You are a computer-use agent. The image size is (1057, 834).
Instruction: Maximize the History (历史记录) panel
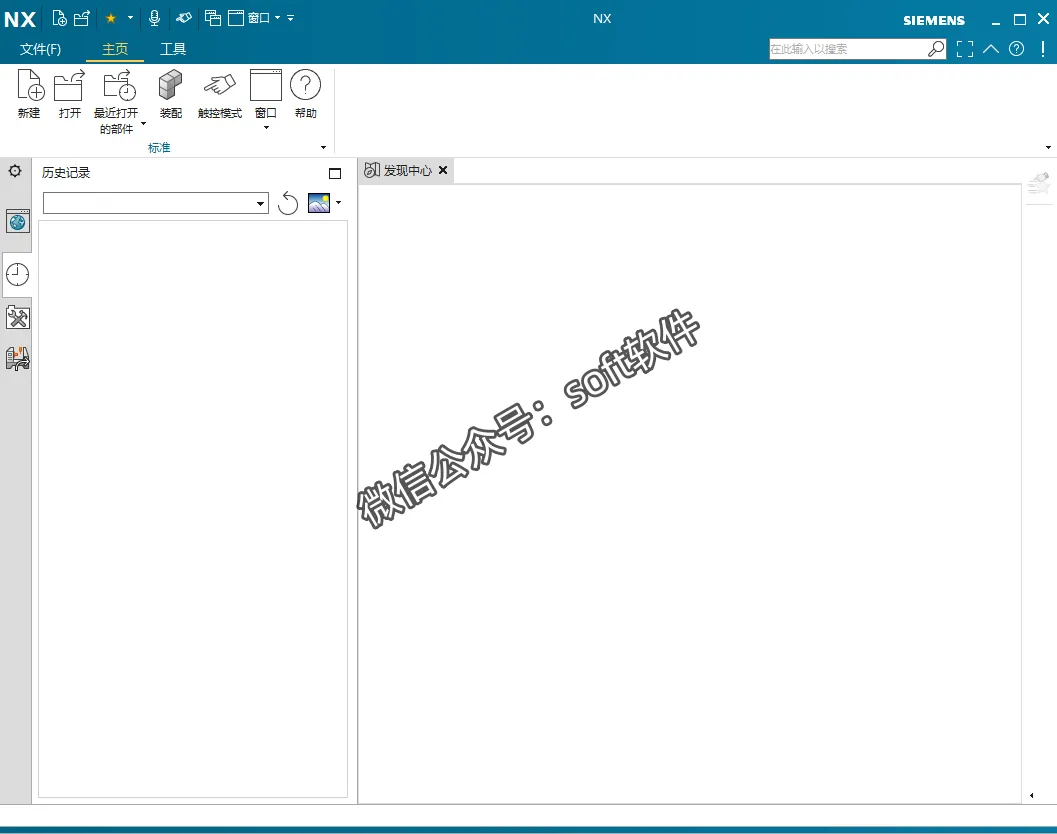point(335,174)
